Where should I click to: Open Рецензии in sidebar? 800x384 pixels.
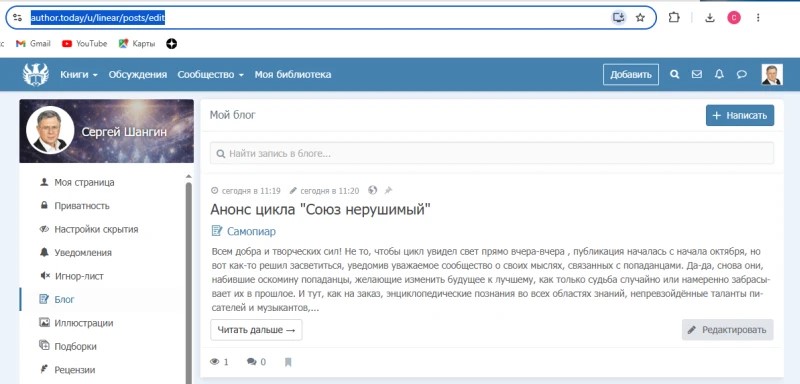click(x=74, y=370)
